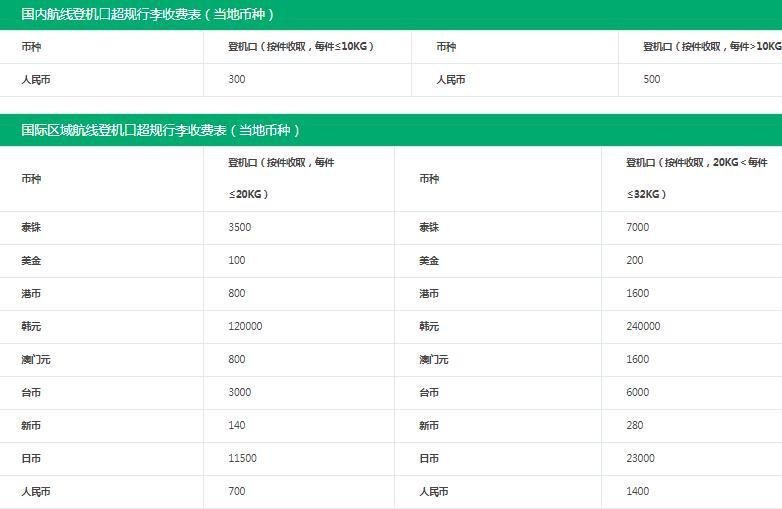The width and height of the screenshot is (782, 509).
Task: Click the 人民币 label beside 1400
Action: pyautogui.click(x=434, y=492)
